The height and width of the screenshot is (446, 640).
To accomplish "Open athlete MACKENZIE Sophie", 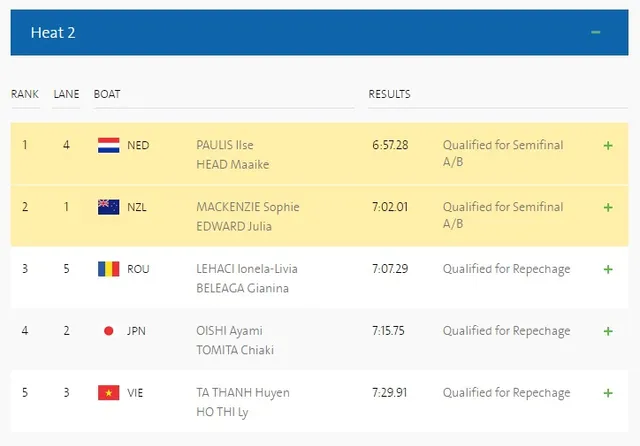I will click(248, 207).
